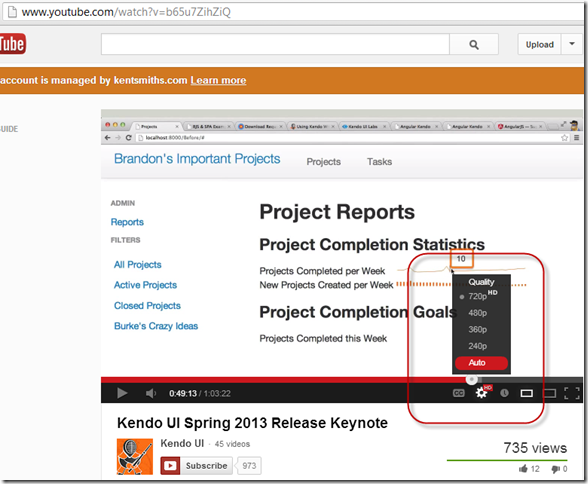Toggle closed captions CC icon
Screen dimensions: 588x484
[x=459, y=393]
